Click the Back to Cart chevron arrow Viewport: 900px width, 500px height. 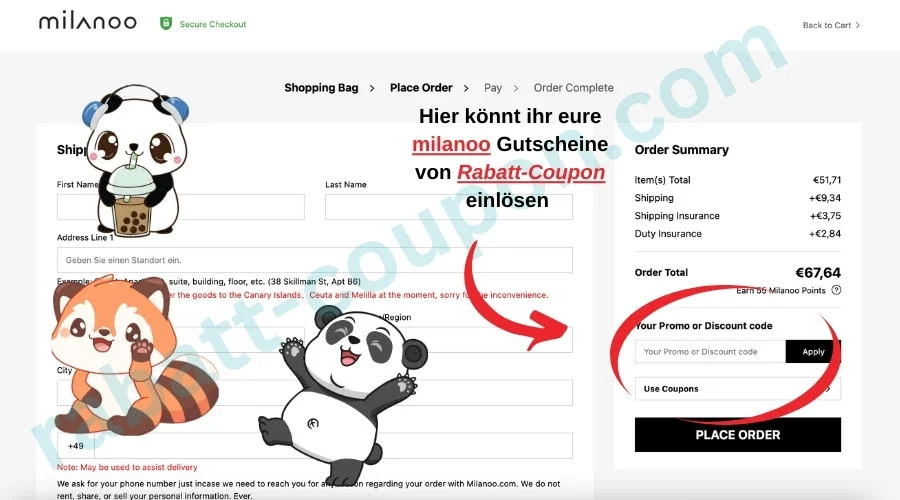point(858,25)
